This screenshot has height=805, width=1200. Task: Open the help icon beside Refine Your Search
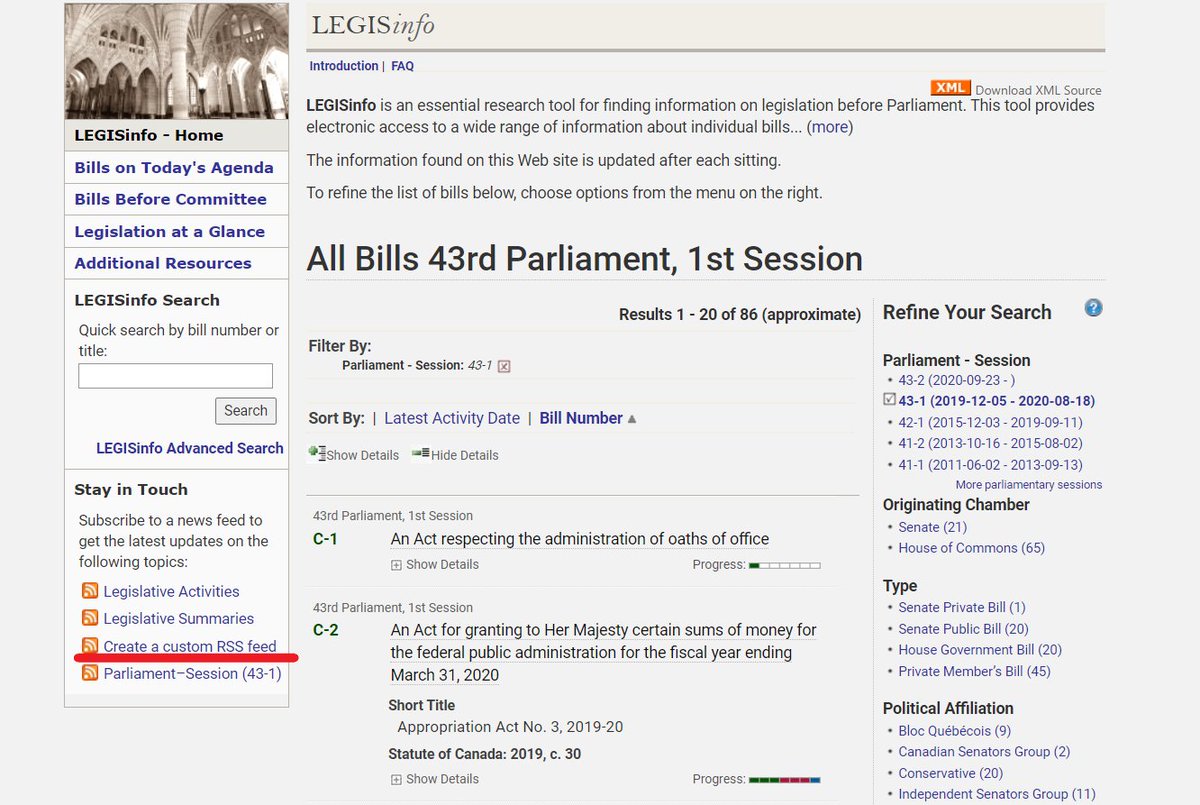click(1093, 308)
